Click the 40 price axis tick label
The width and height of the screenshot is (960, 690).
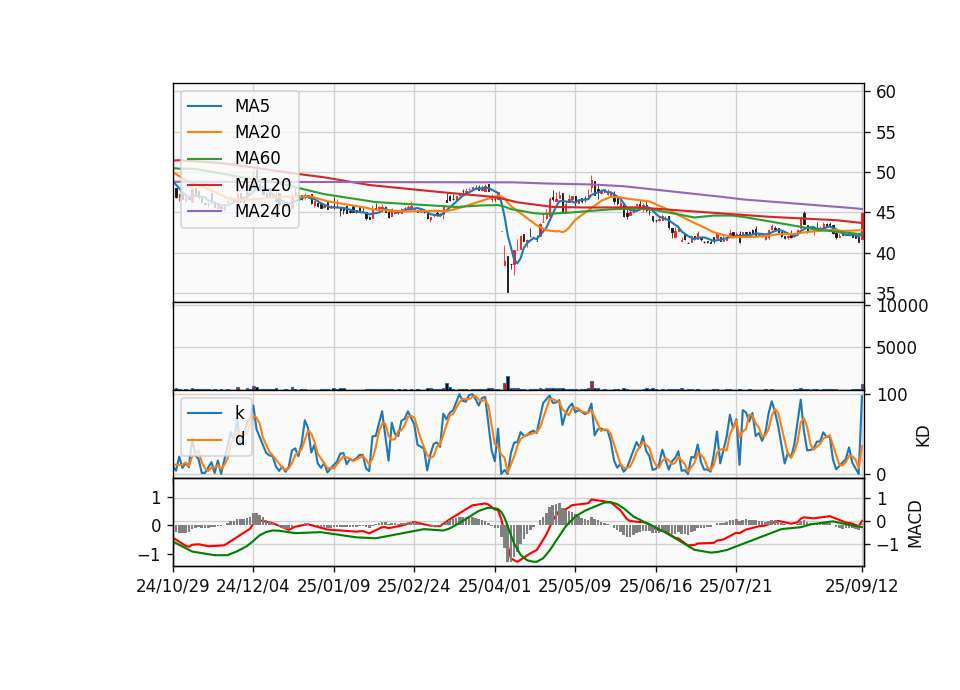(886, 253)
